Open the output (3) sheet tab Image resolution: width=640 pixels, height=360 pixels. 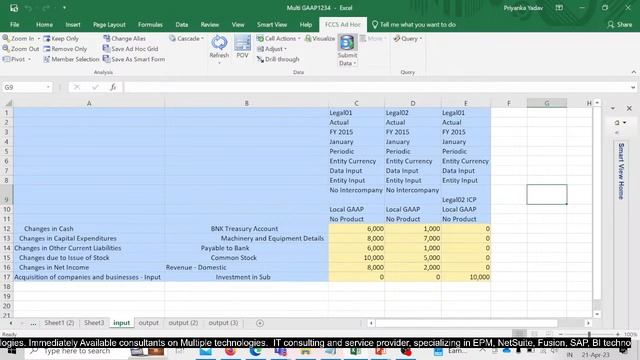(x=223, y=323)
